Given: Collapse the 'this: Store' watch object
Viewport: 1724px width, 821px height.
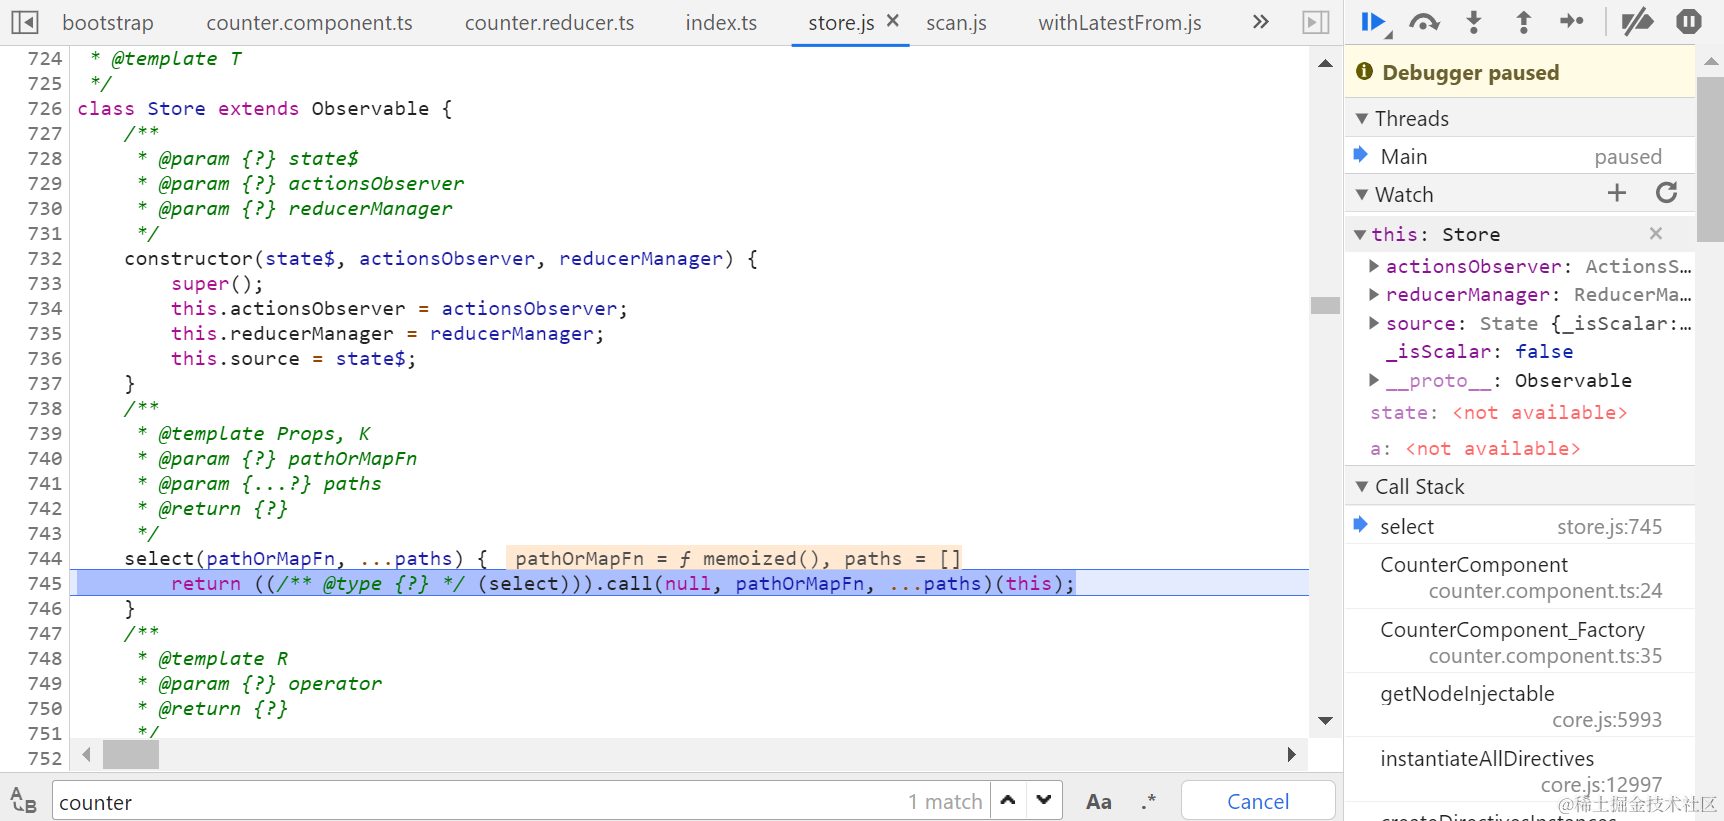Looking at the screenshot, I should click(1360, 234).
